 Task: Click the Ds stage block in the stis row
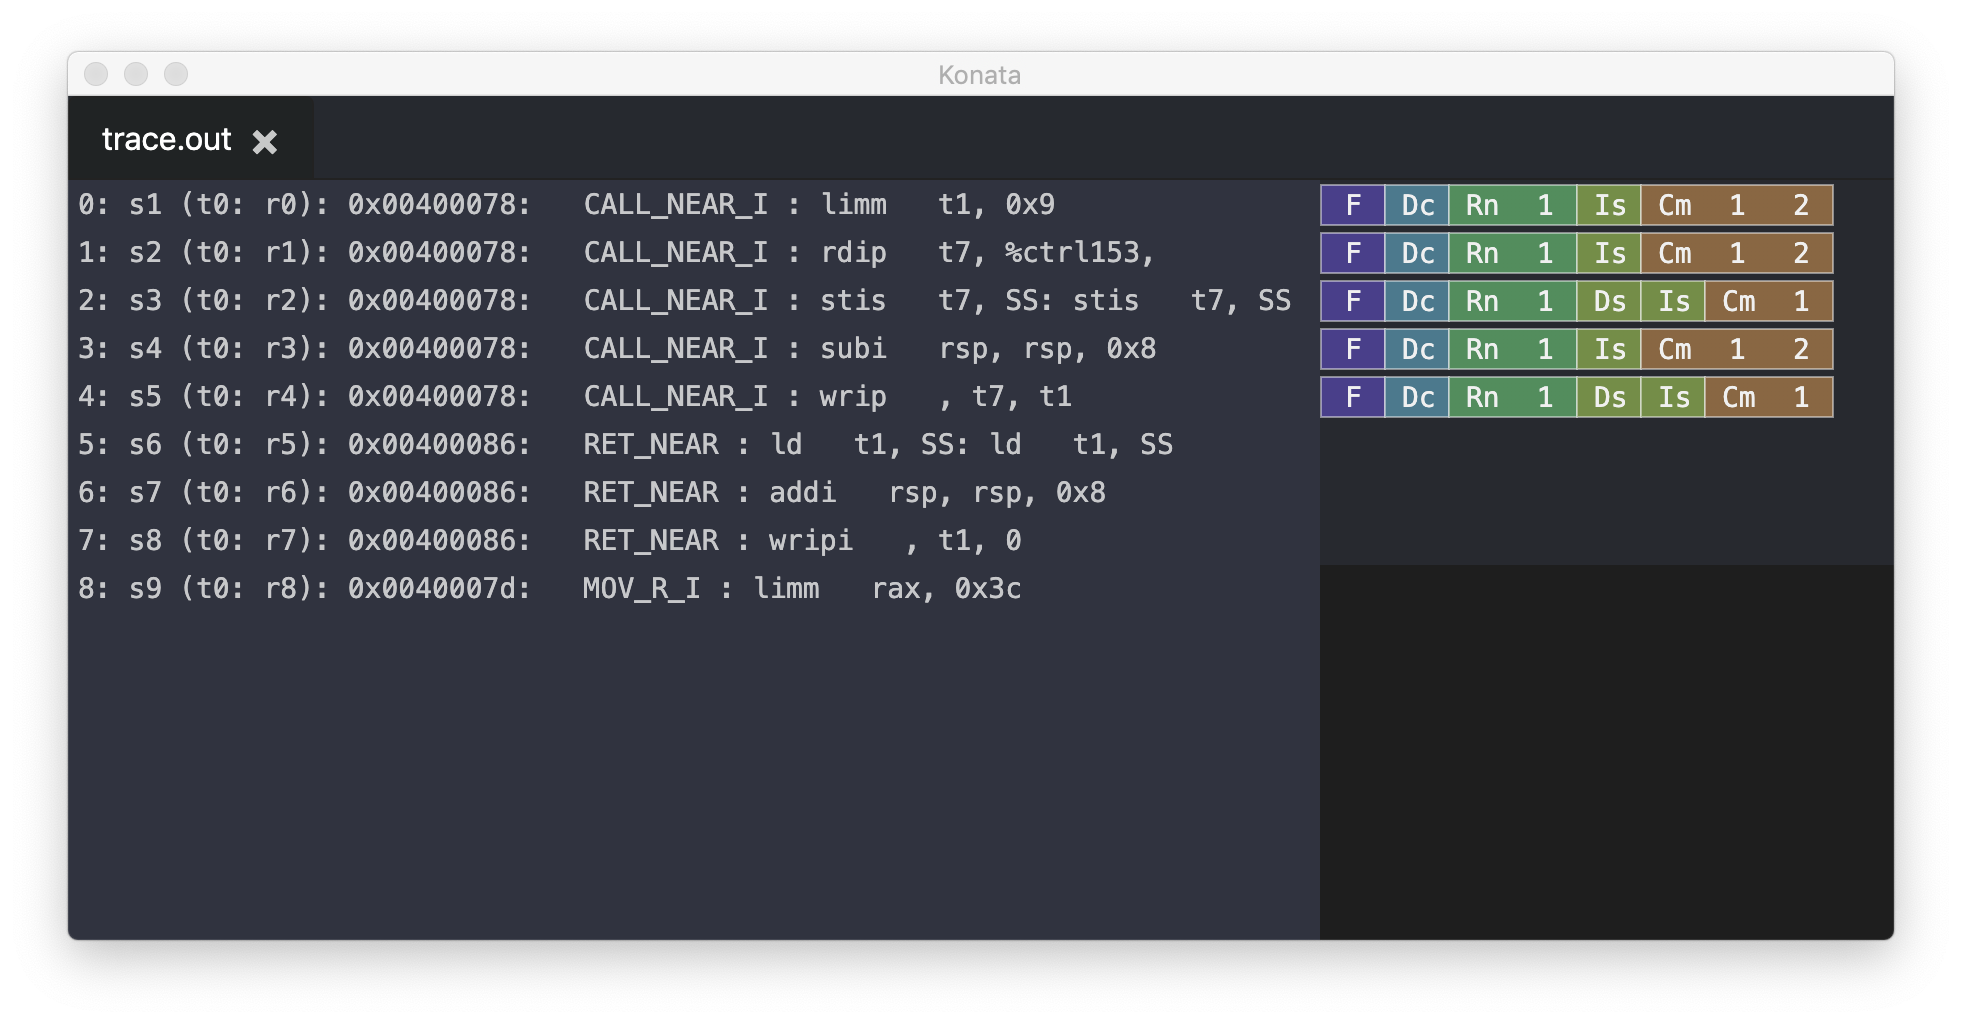[1609, 301]
